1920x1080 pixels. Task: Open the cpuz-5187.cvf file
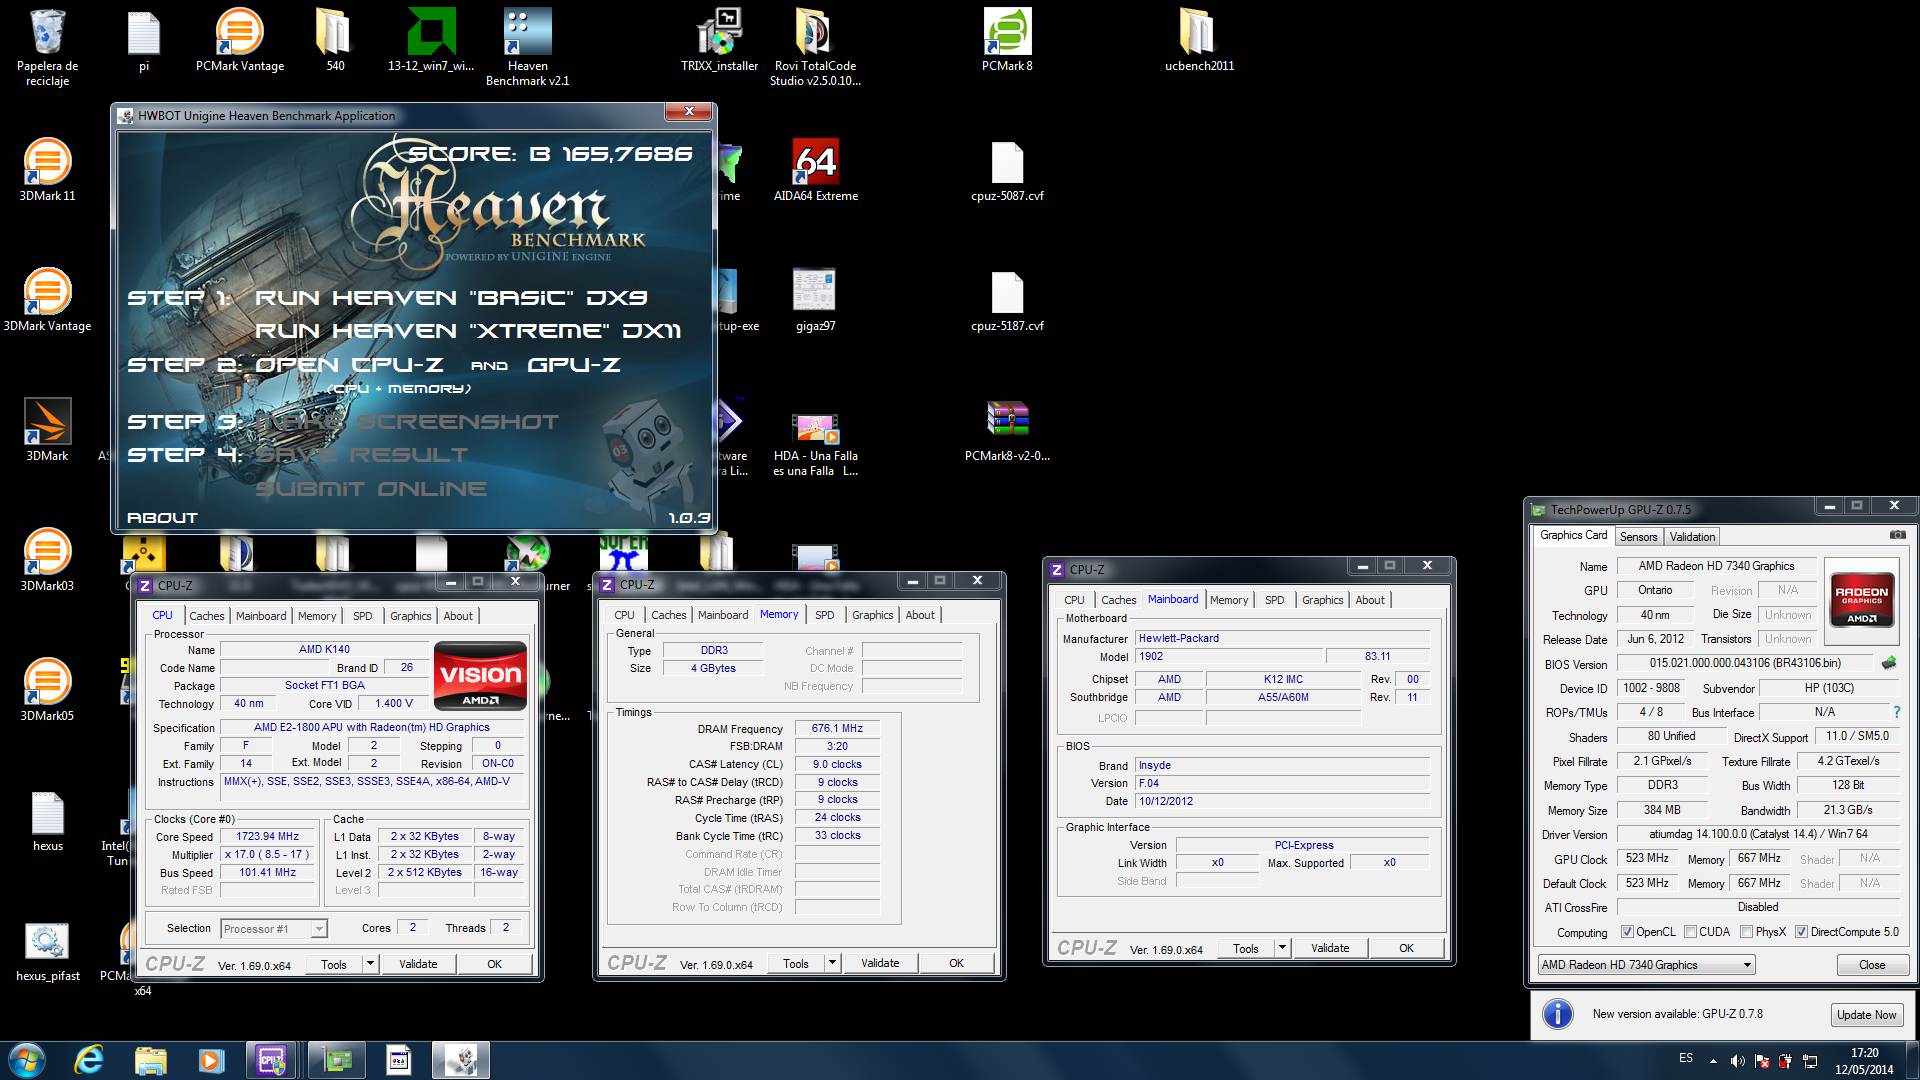[x=1007, y=300]
